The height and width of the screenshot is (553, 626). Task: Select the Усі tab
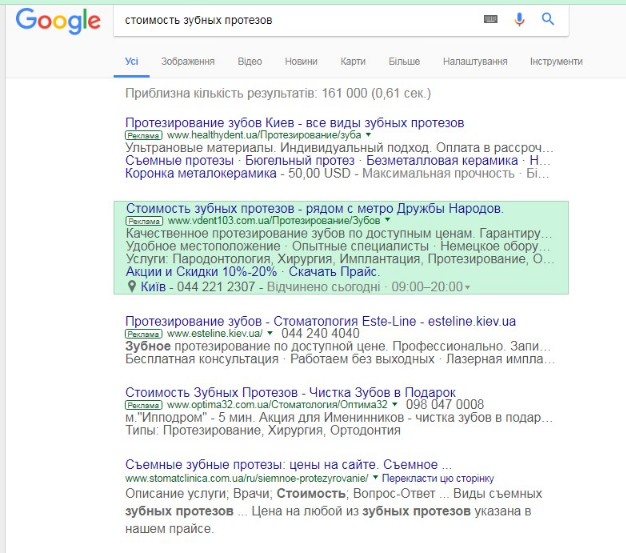132,61
